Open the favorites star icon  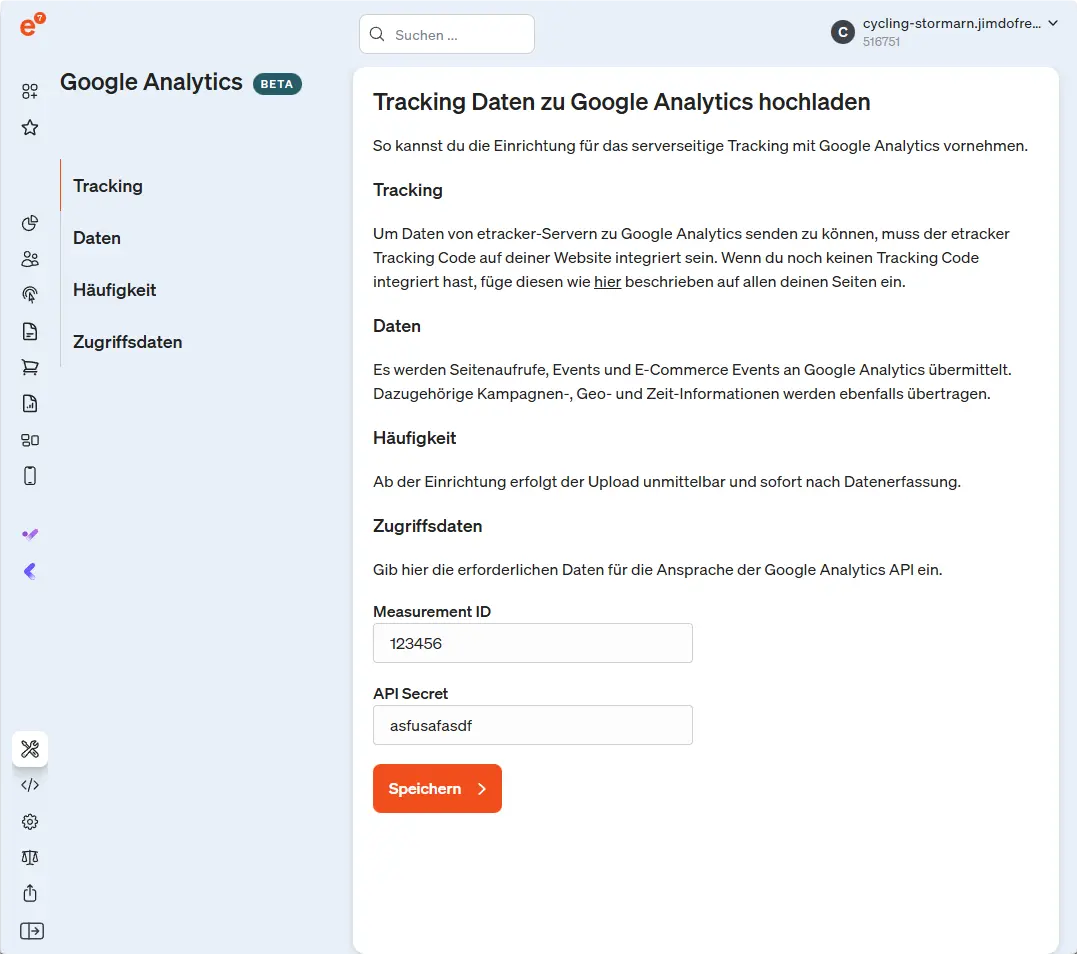click(30, 128)
